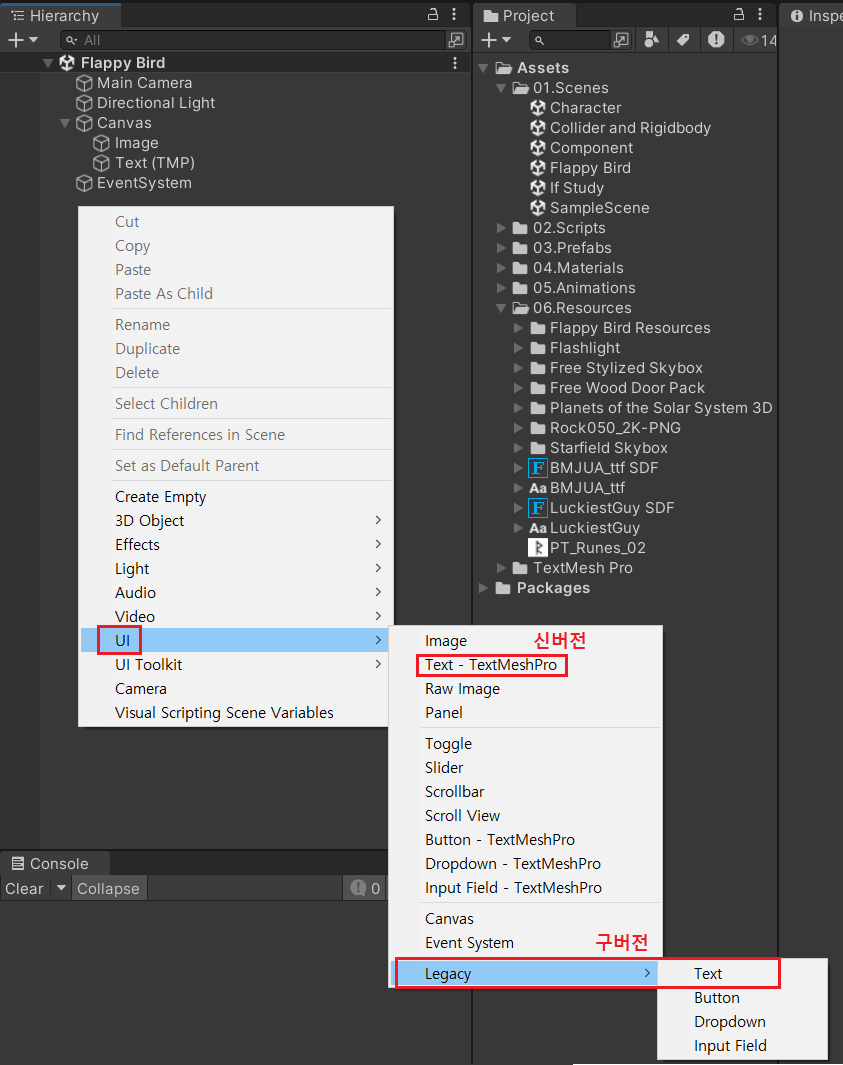Image resolution: width=843 pixels, height=1065 pixels.
Task: Open the Hierarchy panel three-dot menu
Action: point(454,14)
